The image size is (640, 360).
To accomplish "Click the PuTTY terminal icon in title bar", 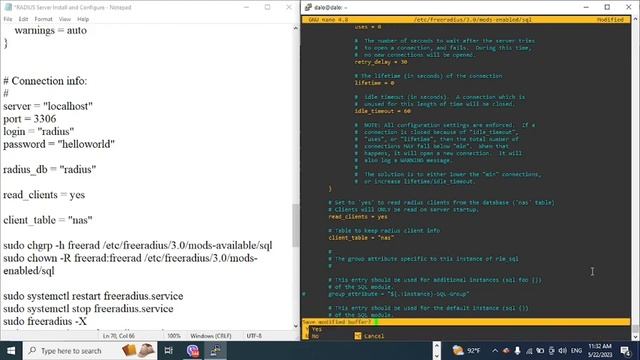I will pyautogui.click(x=308, y=7).
